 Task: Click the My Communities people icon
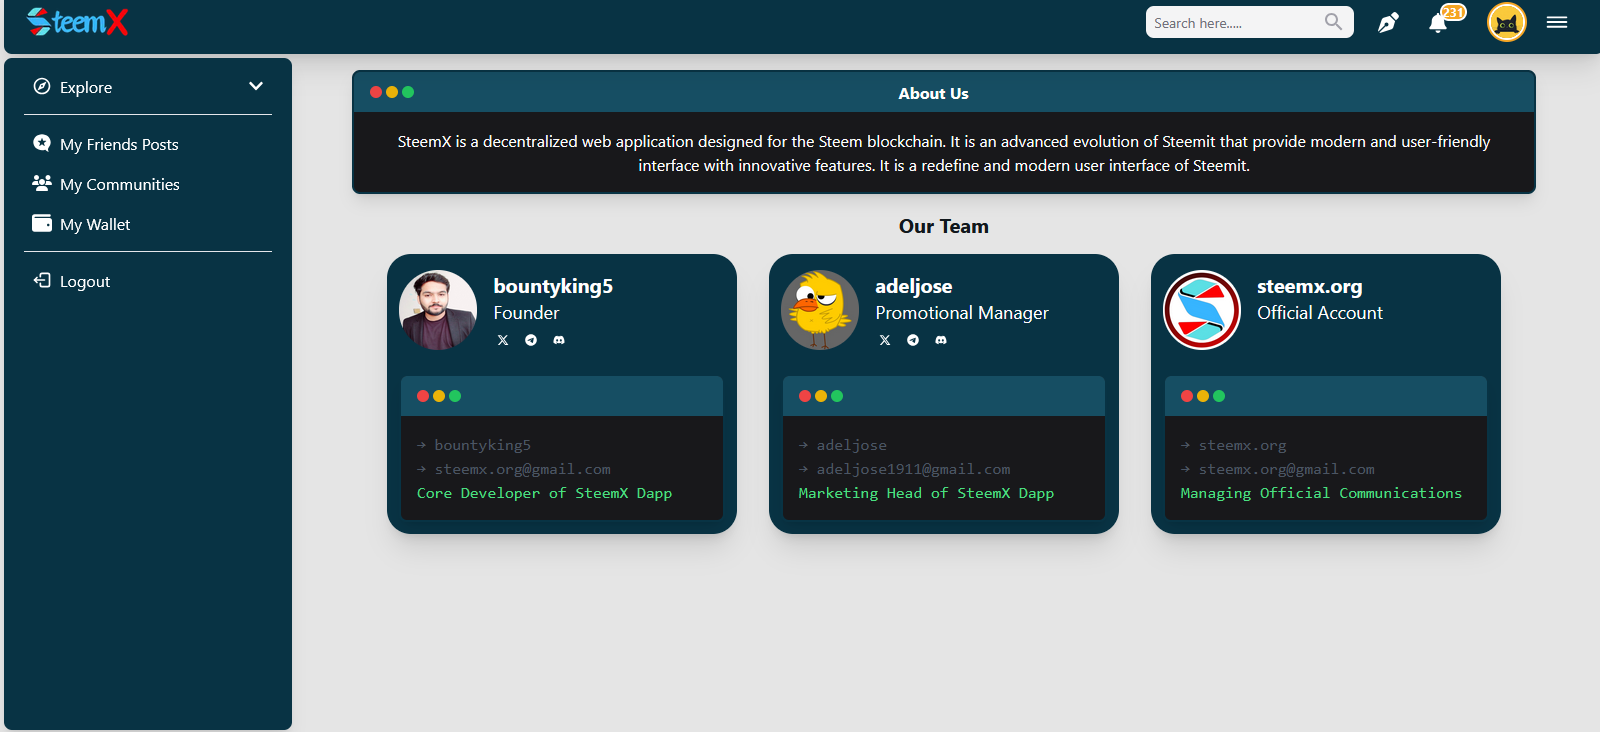click(x=42, y=183)
